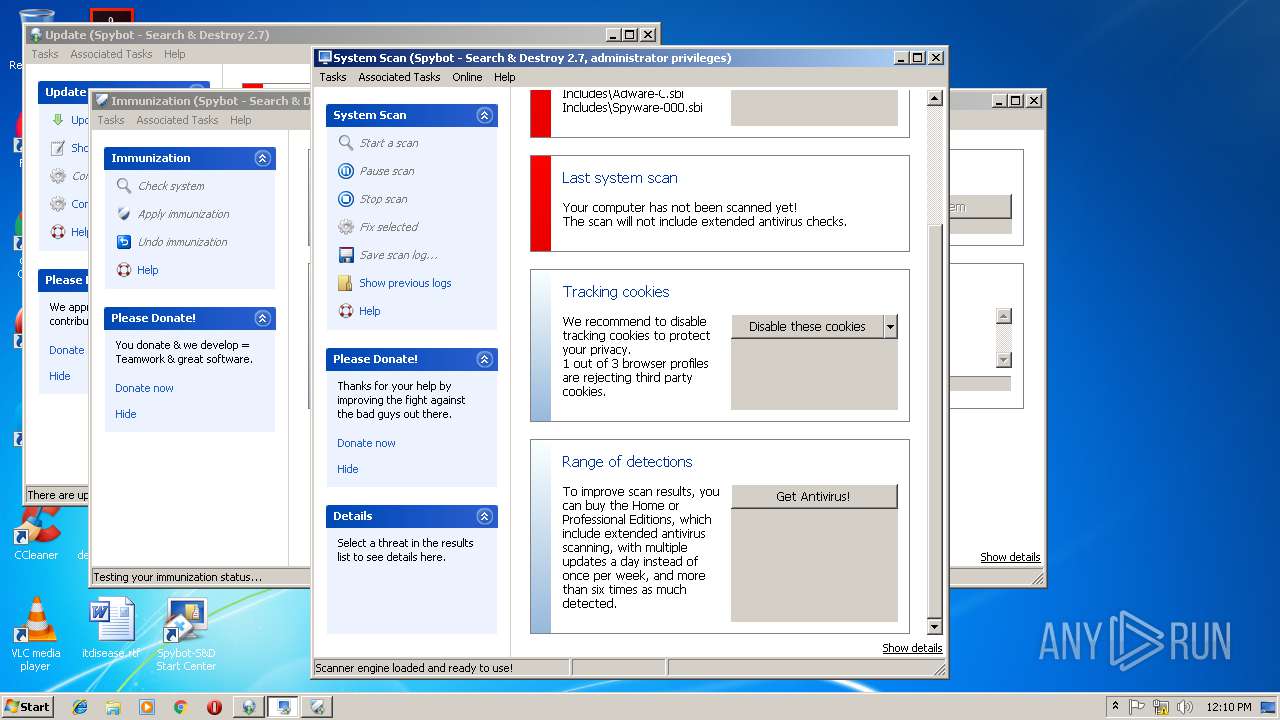Click Start button
The width and height of the screenshot is (1280, 720).
pyautogui.click(x=28, y=706)
